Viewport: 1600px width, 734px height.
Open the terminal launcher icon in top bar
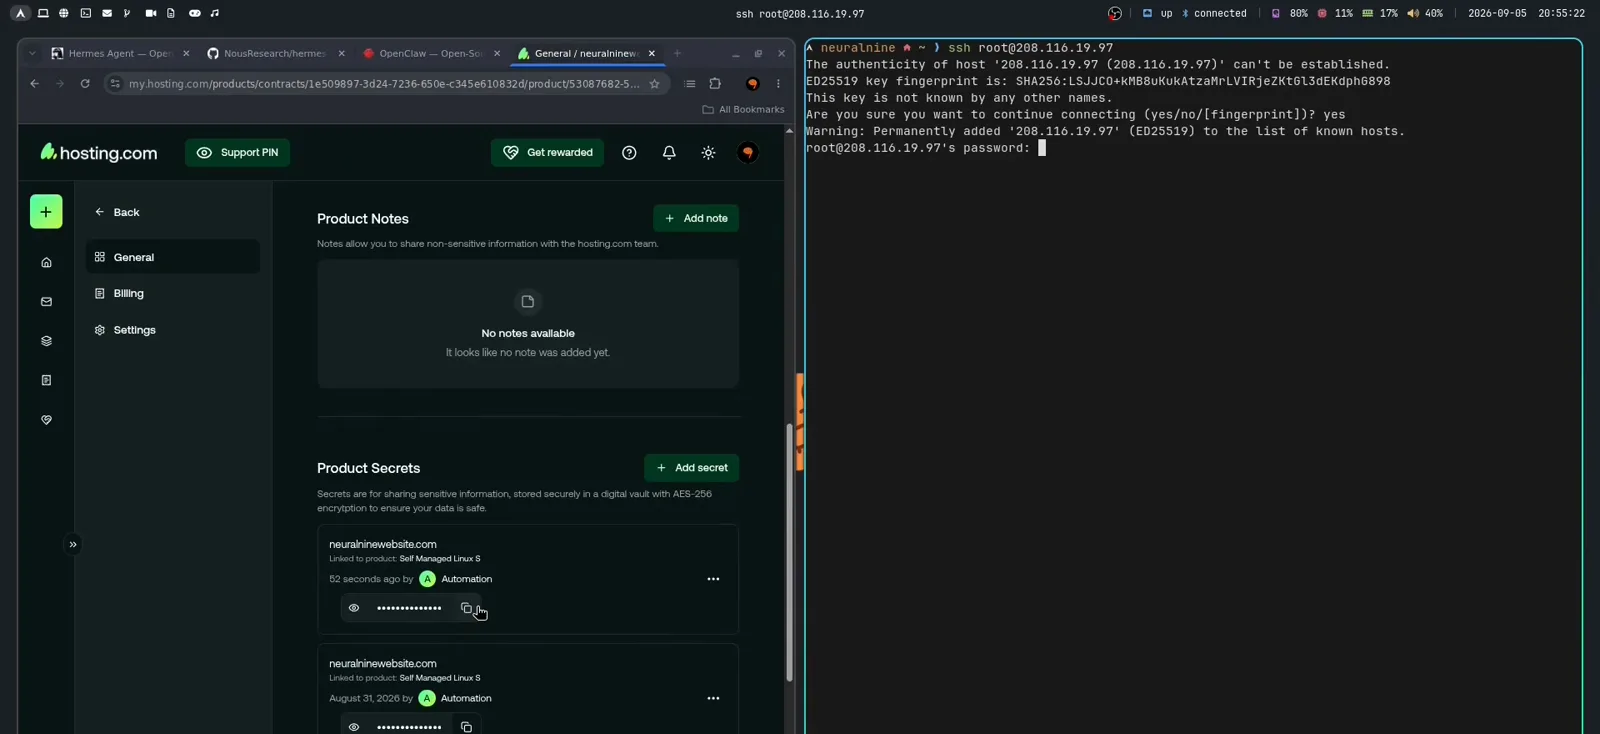[85, 14]
